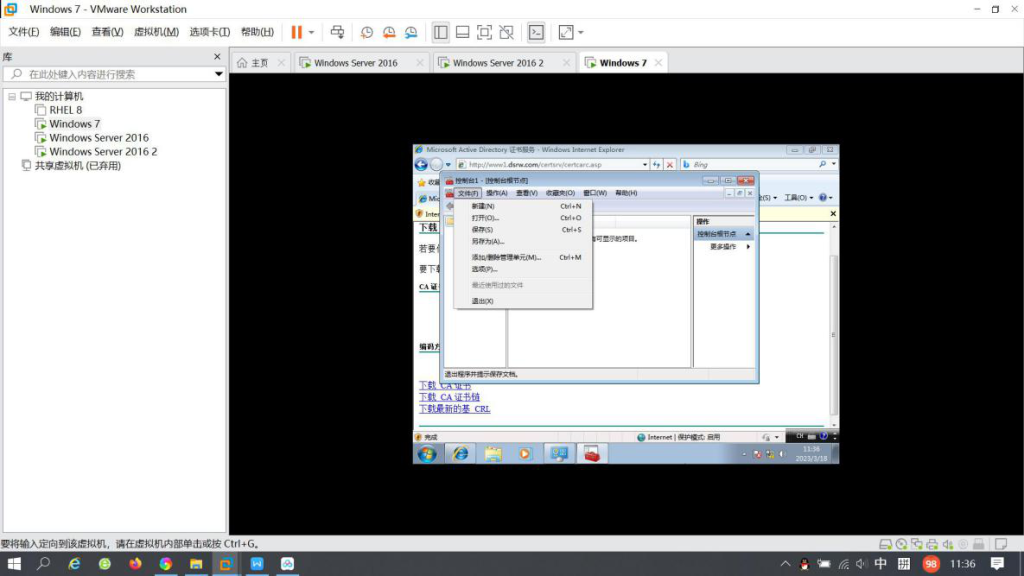Show the console view button

[536, 32]
